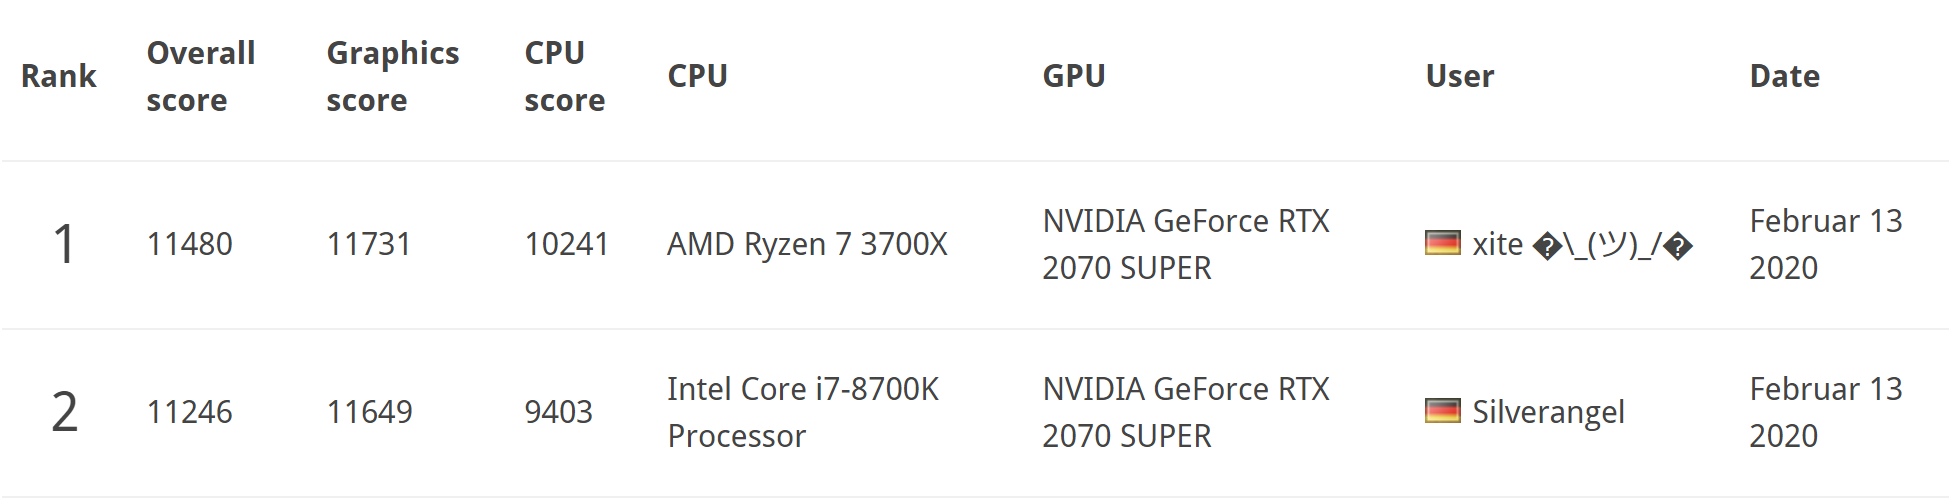
Task: Open the overall score 11246 result
Action: pos(189,412)
